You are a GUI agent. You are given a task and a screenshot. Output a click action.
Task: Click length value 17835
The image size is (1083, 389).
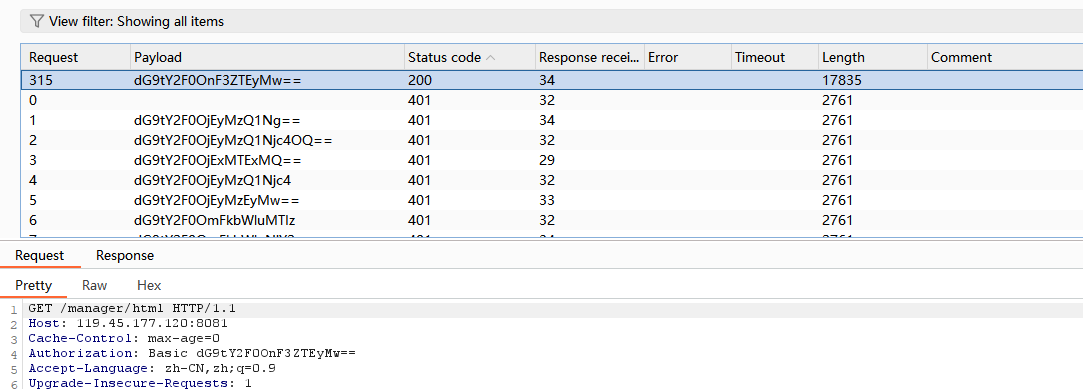[841, 80]
